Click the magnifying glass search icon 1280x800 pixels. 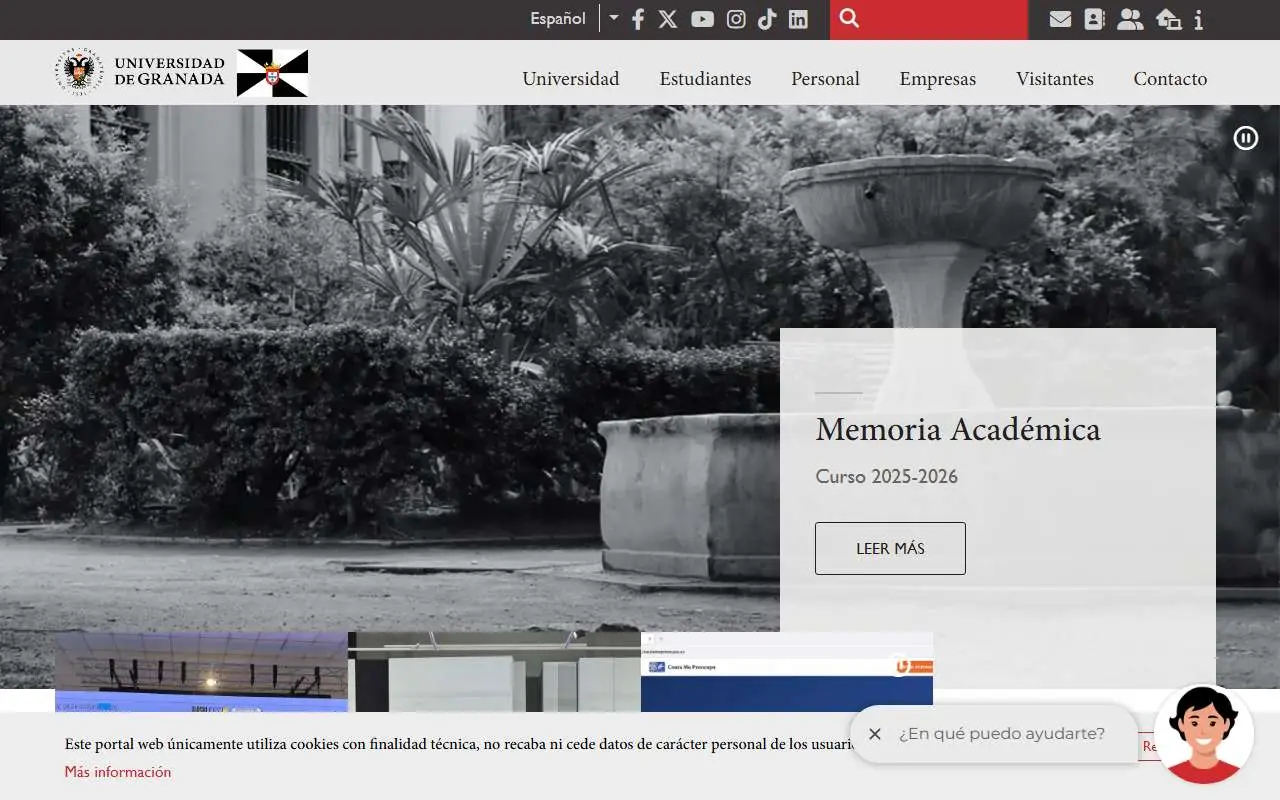pyautogui.click(x=849, y=18)
